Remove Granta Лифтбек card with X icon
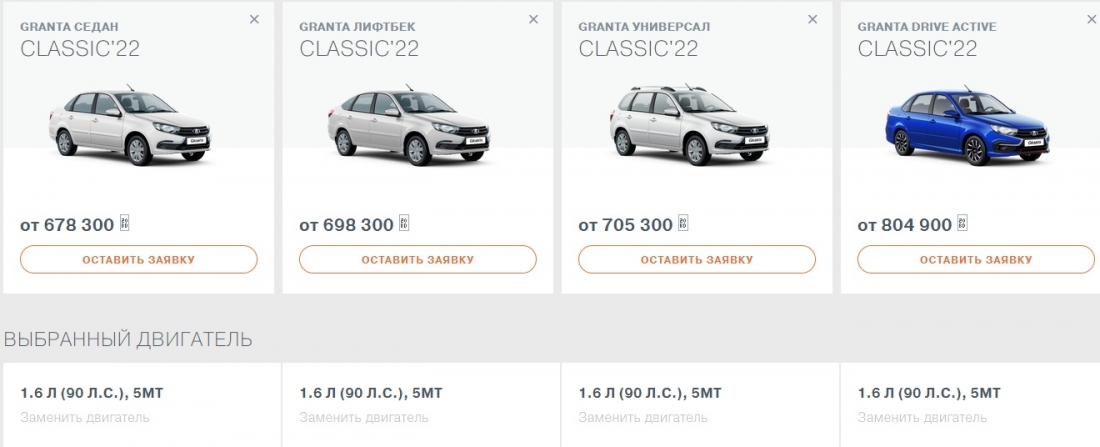 point(533,19)
